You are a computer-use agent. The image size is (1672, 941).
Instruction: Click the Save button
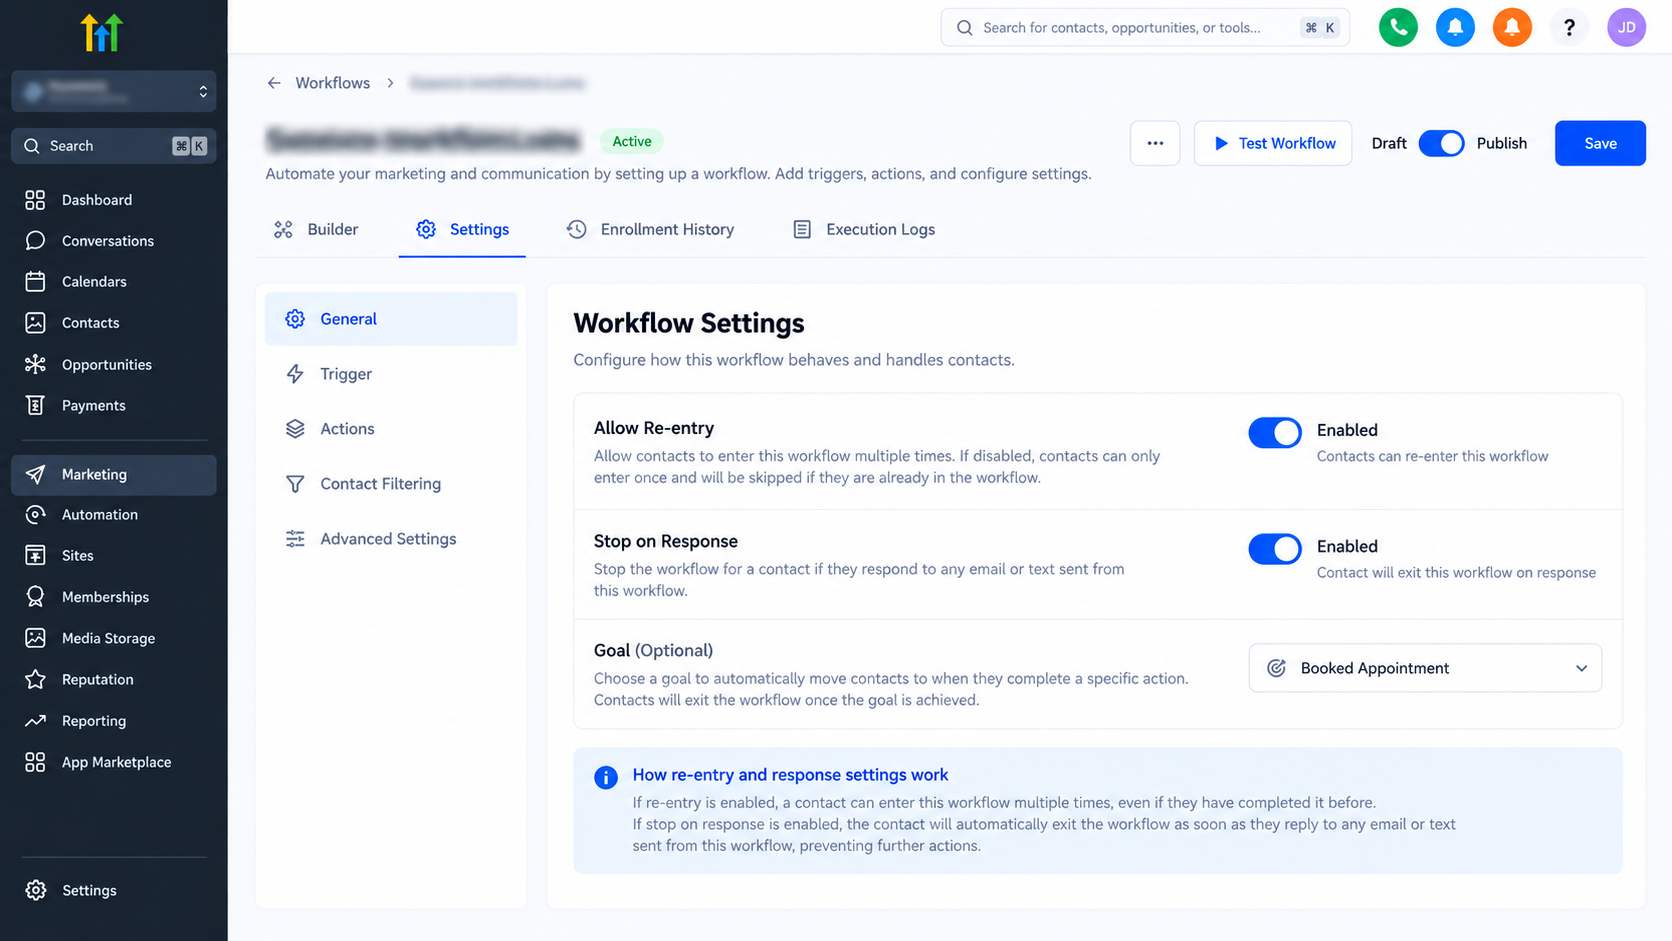[1600, 143]
